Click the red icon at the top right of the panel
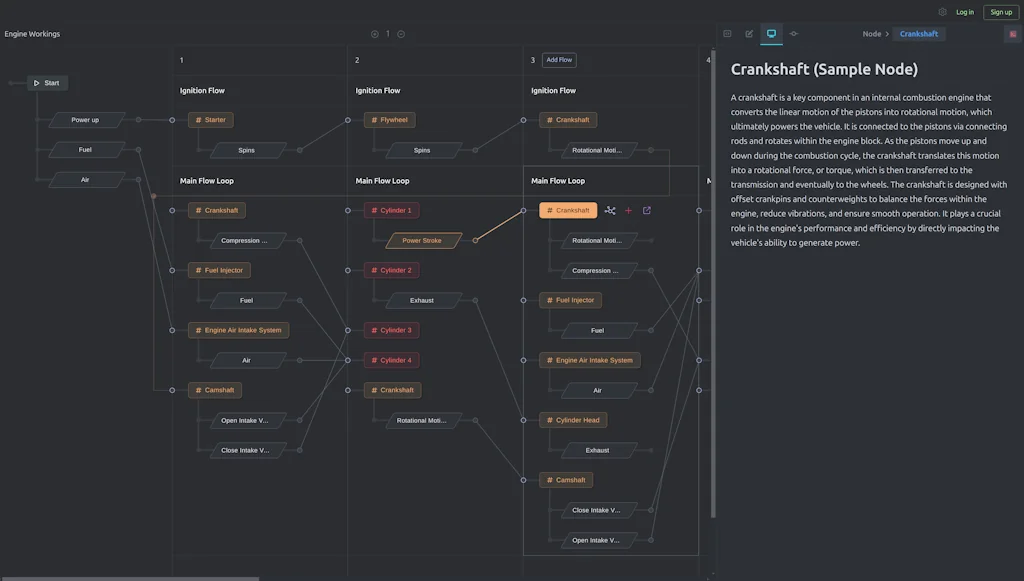This screenshot has height=581, width=1024. coord(1012,33)
